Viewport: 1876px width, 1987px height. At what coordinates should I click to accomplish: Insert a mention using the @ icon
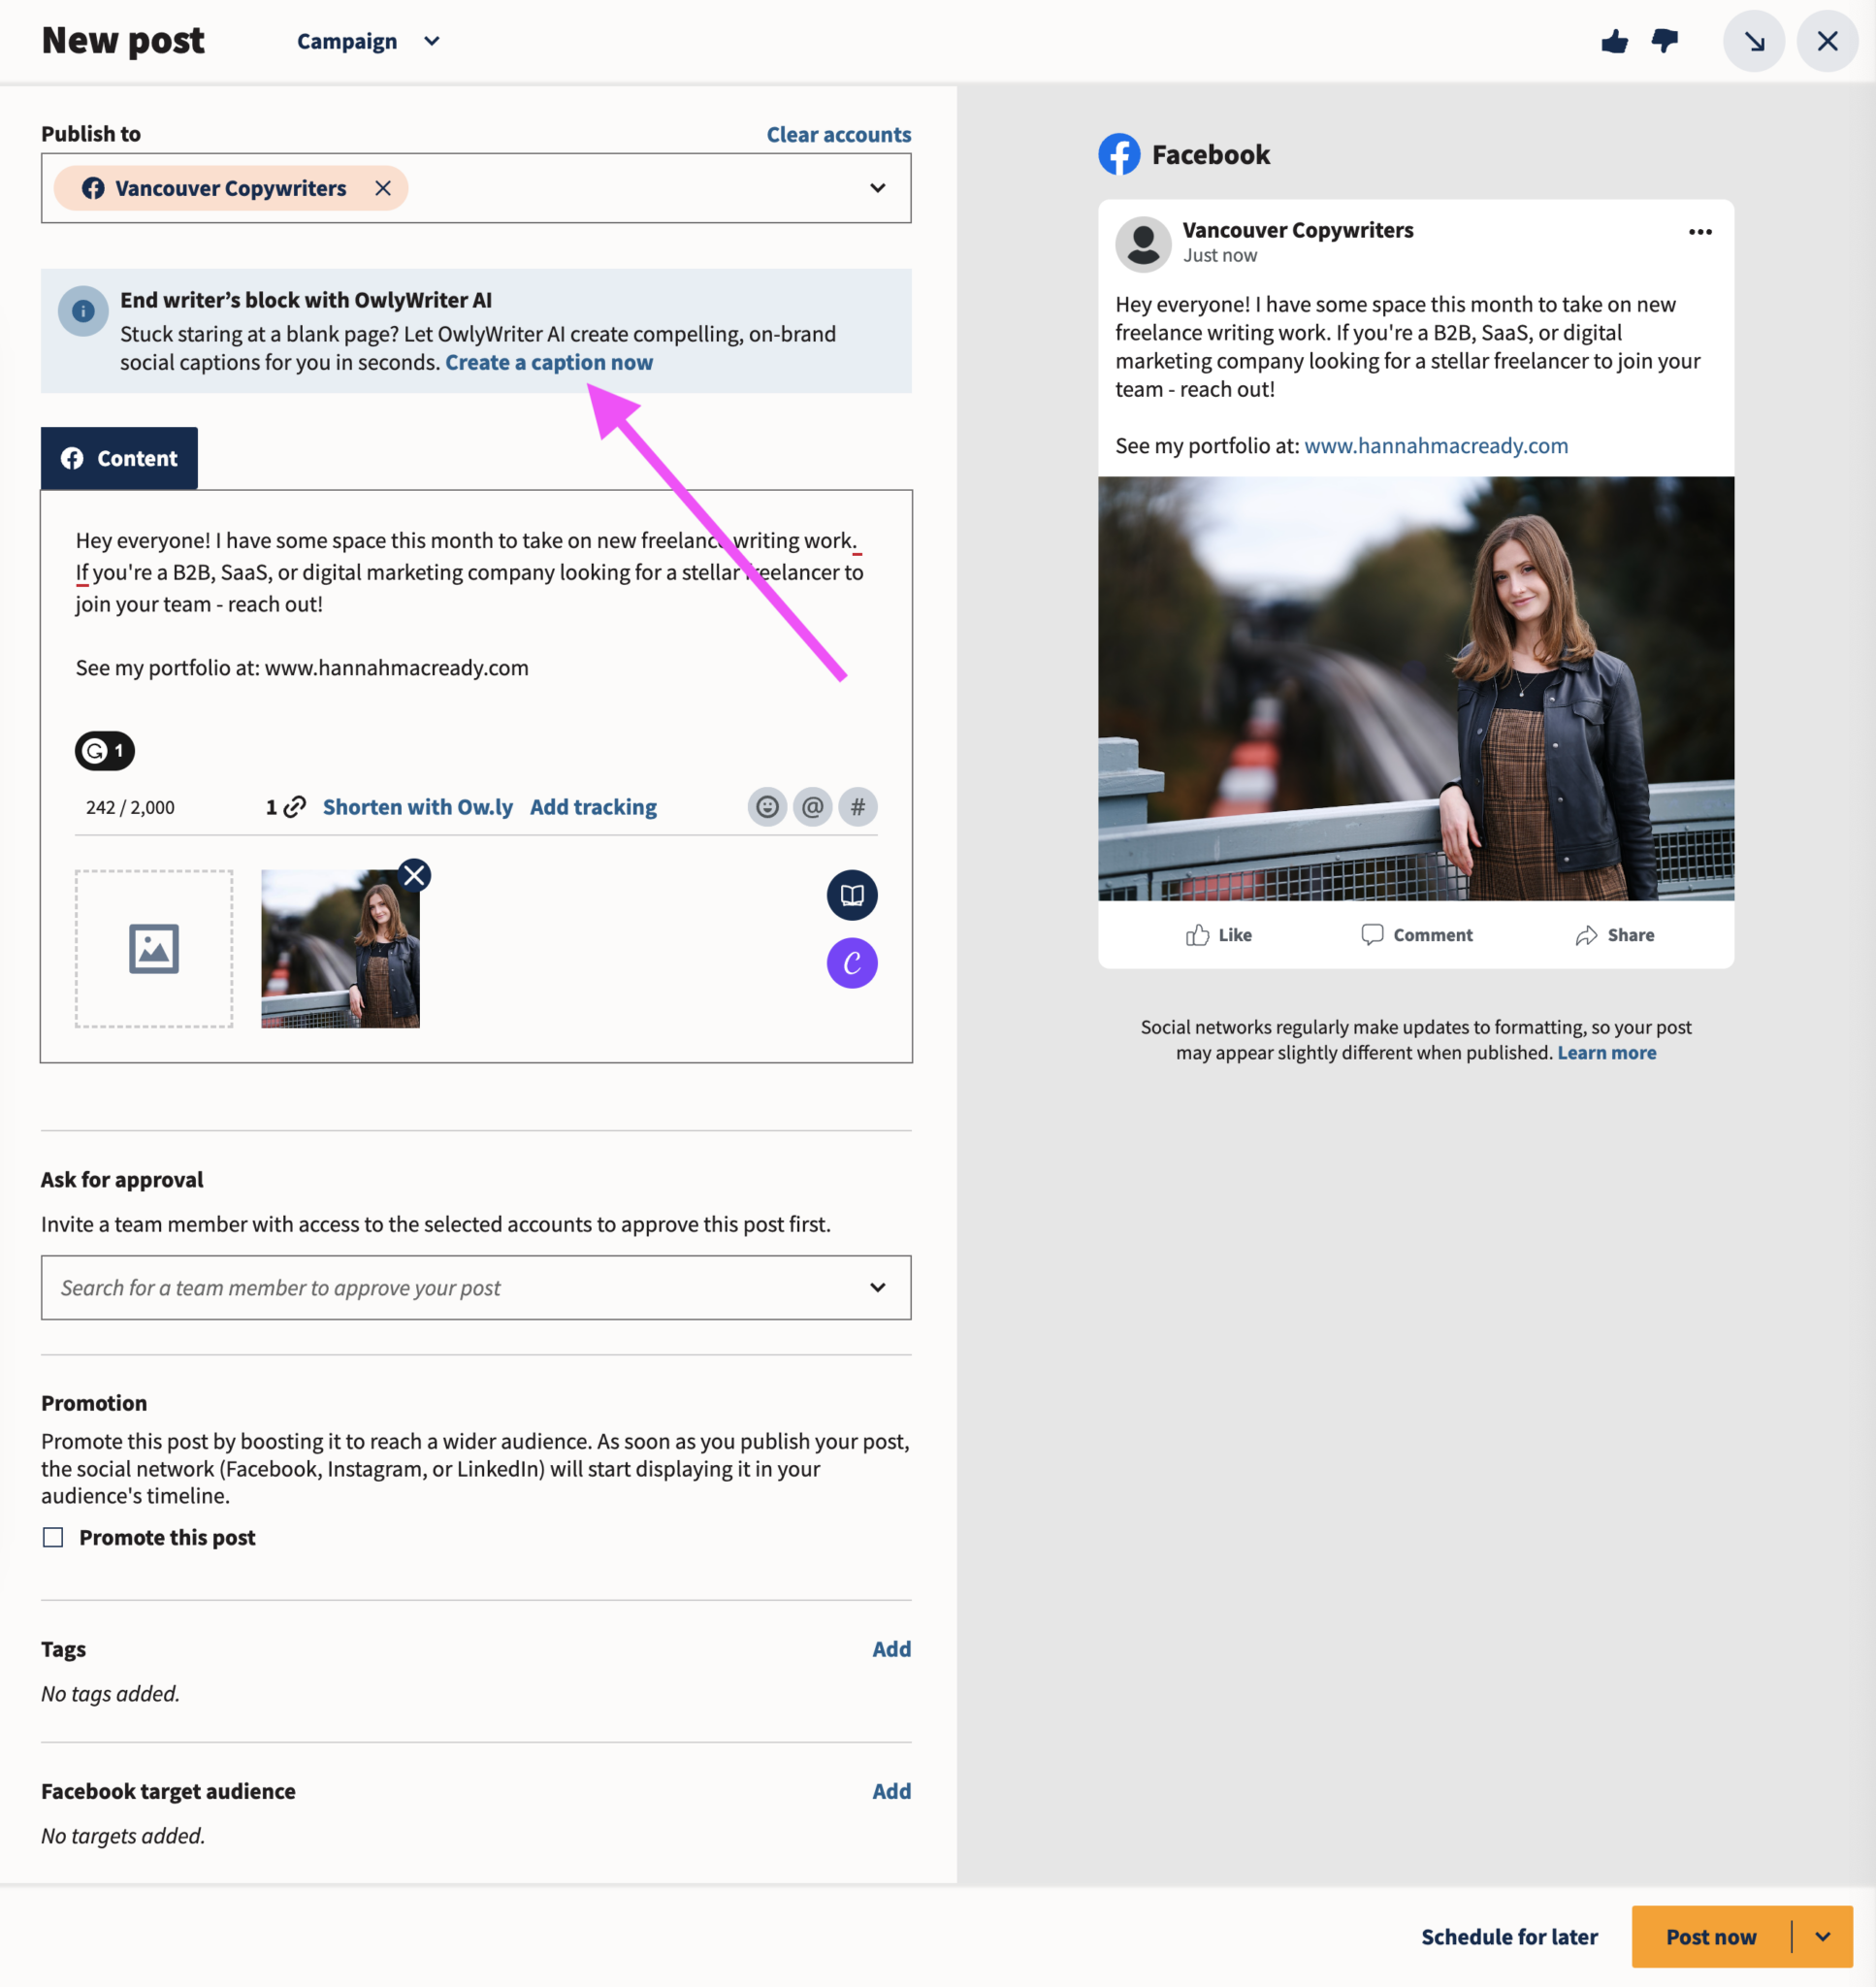812,807
